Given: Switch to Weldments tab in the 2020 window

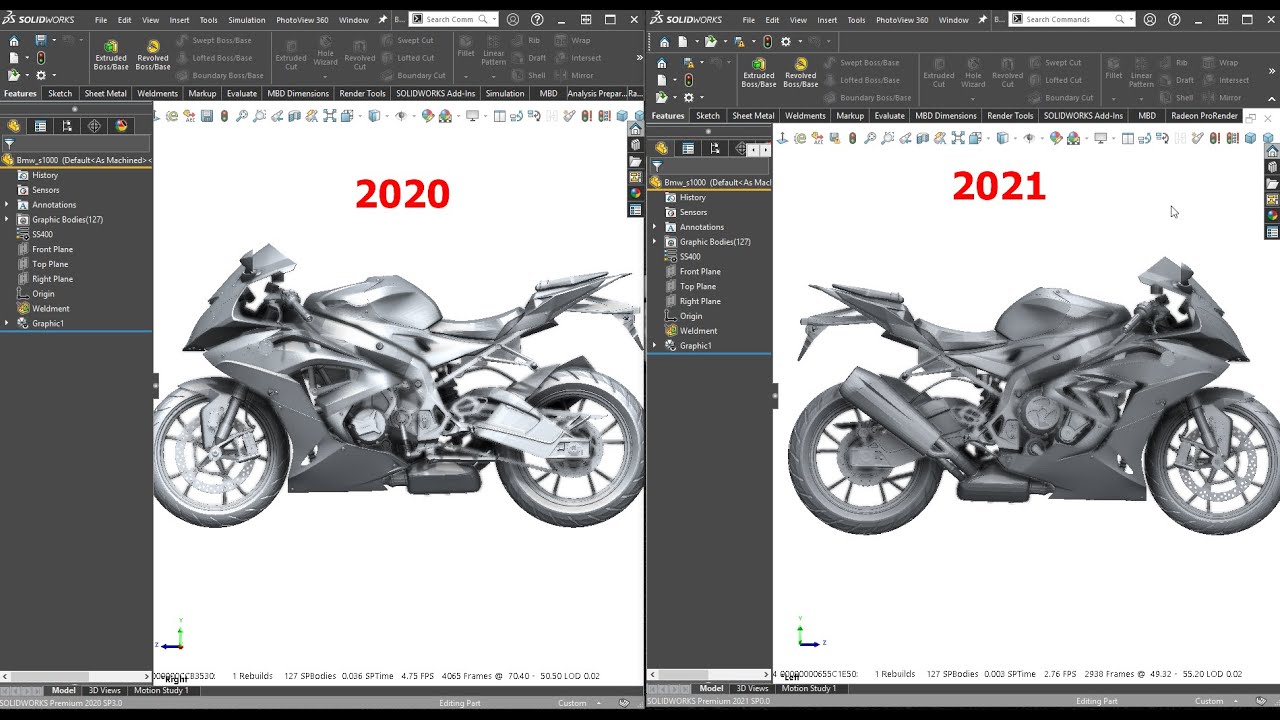Looking at the screenshot, I should [157, 93].
